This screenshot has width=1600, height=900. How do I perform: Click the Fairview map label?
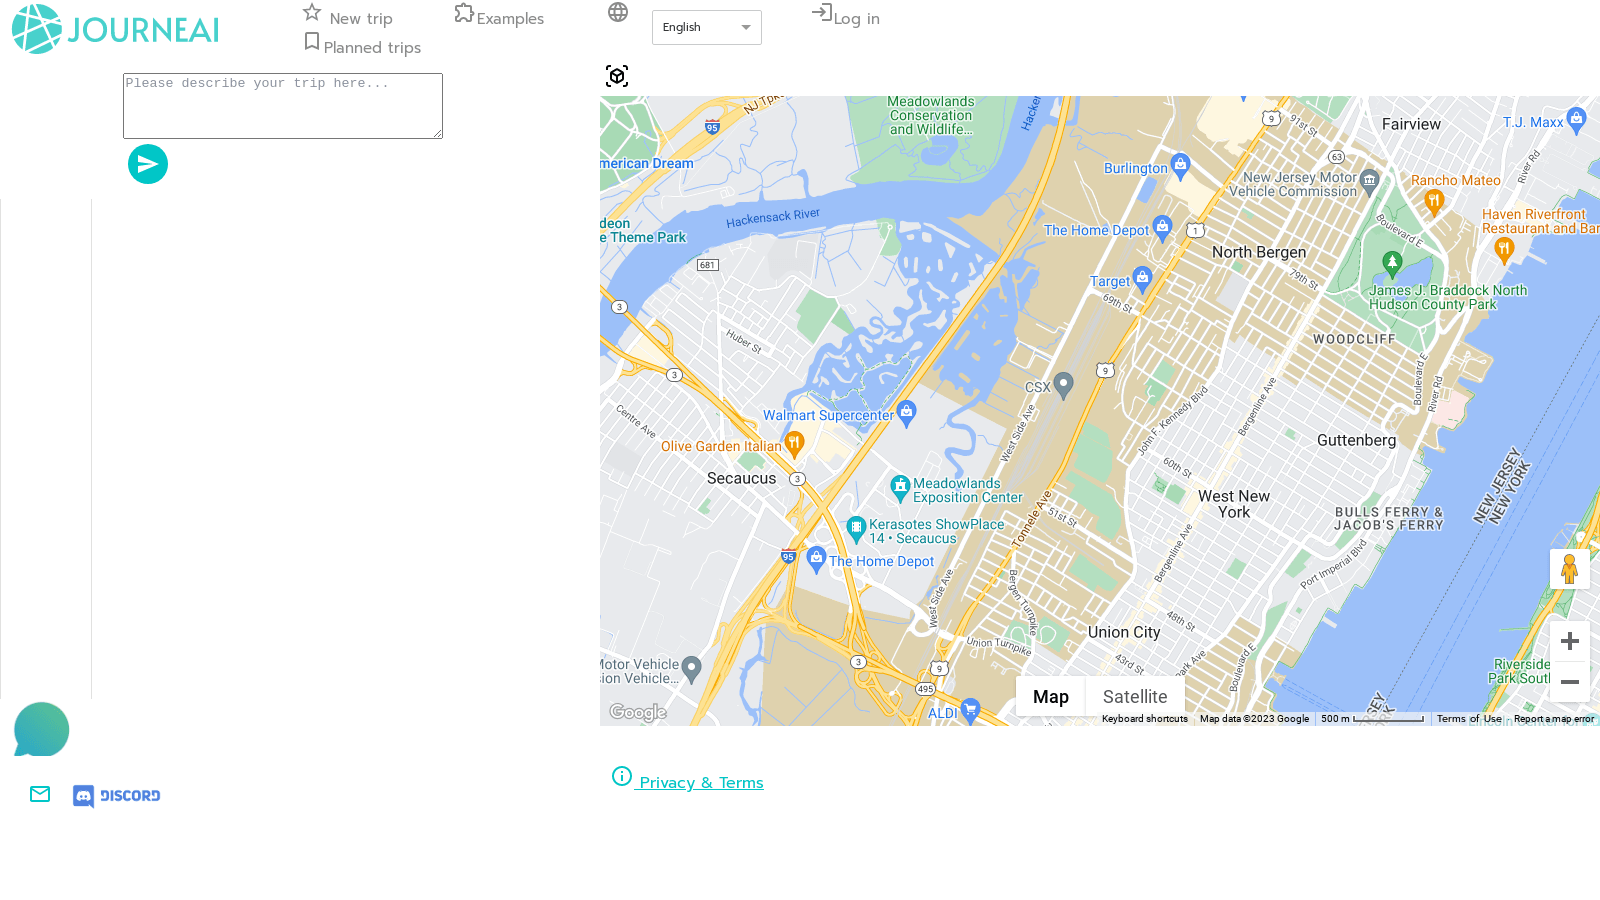[1412, 125]
